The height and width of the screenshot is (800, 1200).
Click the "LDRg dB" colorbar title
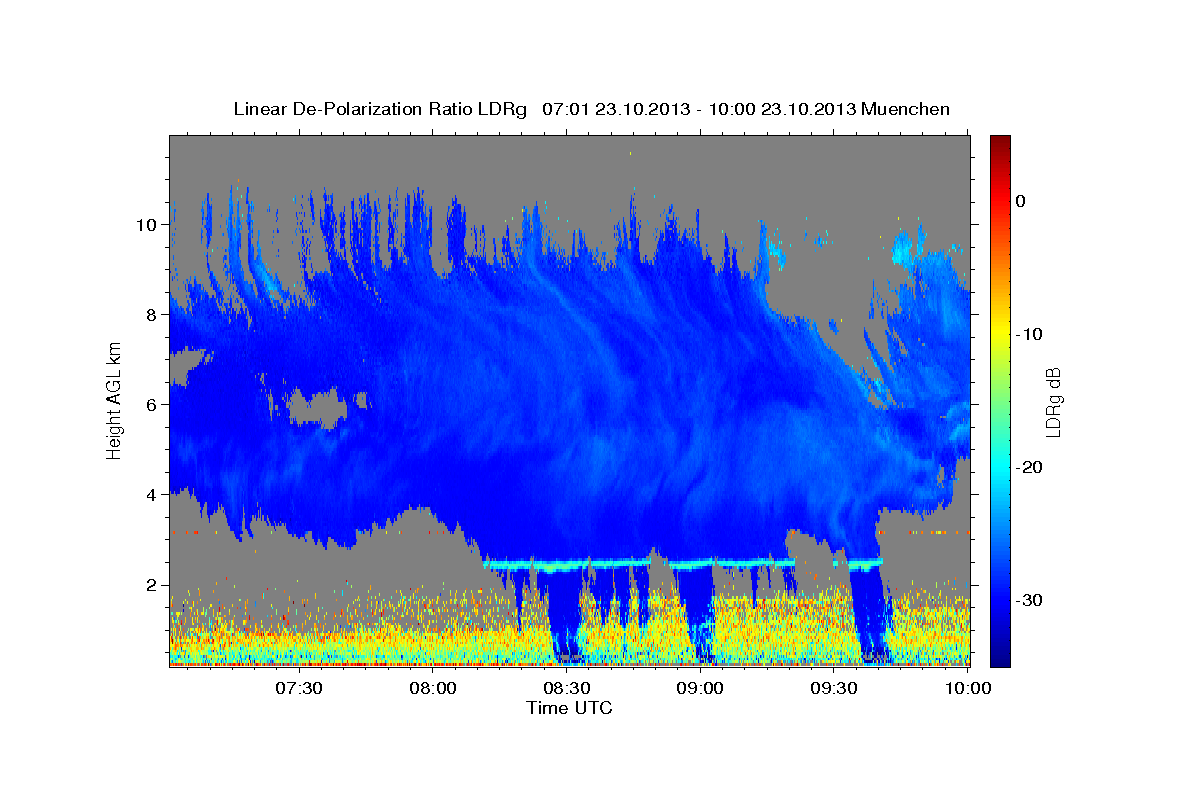pyautogui.click(x=1053, y=401)
